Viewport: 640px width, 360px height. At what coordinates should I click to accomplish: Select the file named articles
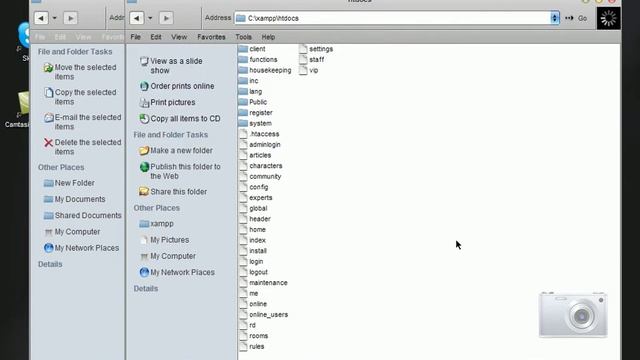pos(260,156)
